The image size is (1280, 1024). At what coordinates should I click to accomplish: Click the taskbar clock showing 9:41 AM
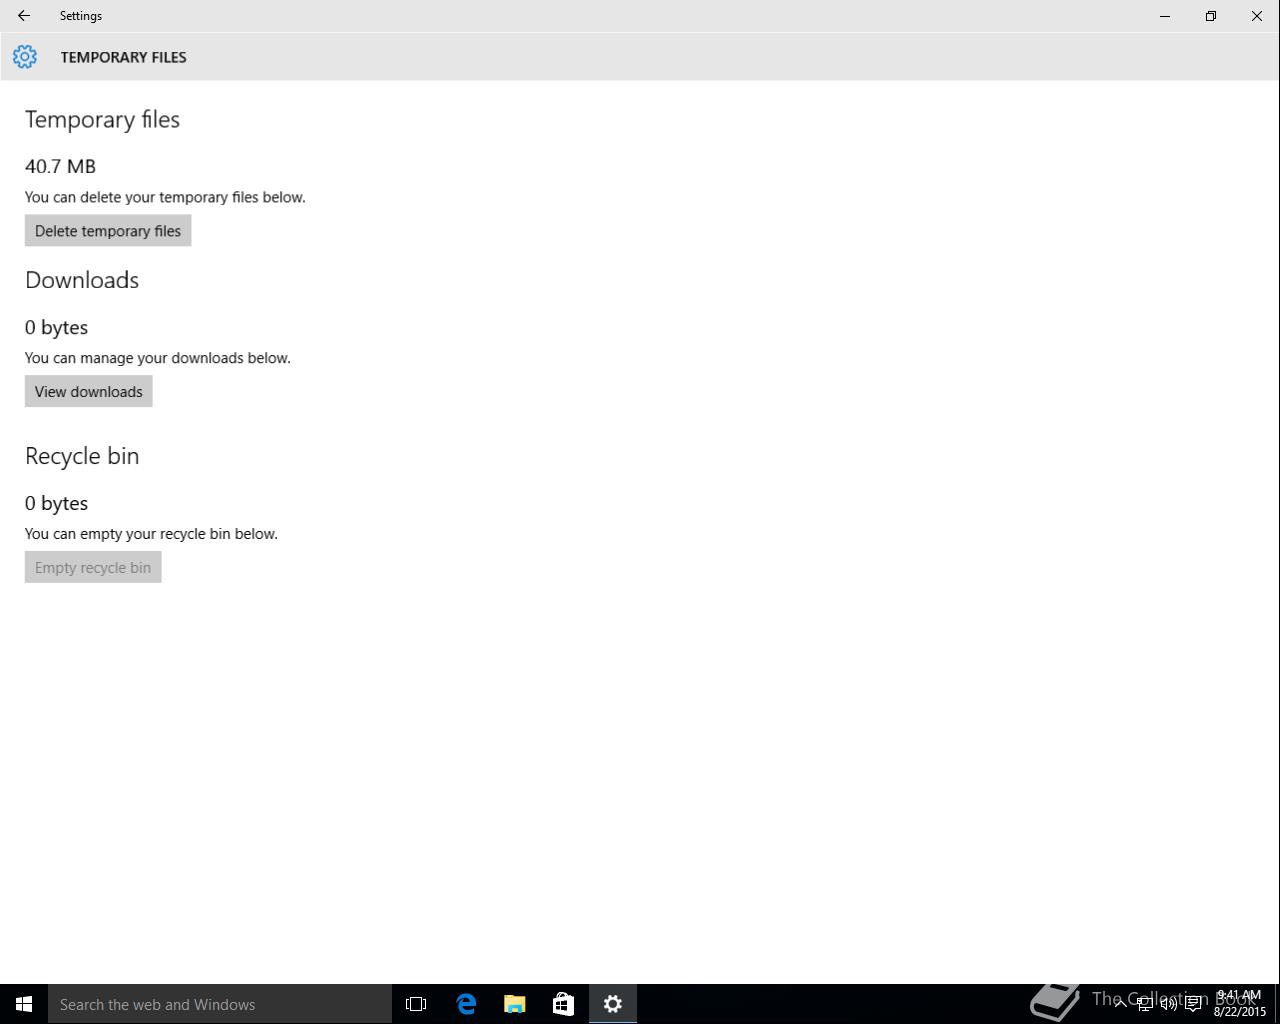tap(1240, 1004)
